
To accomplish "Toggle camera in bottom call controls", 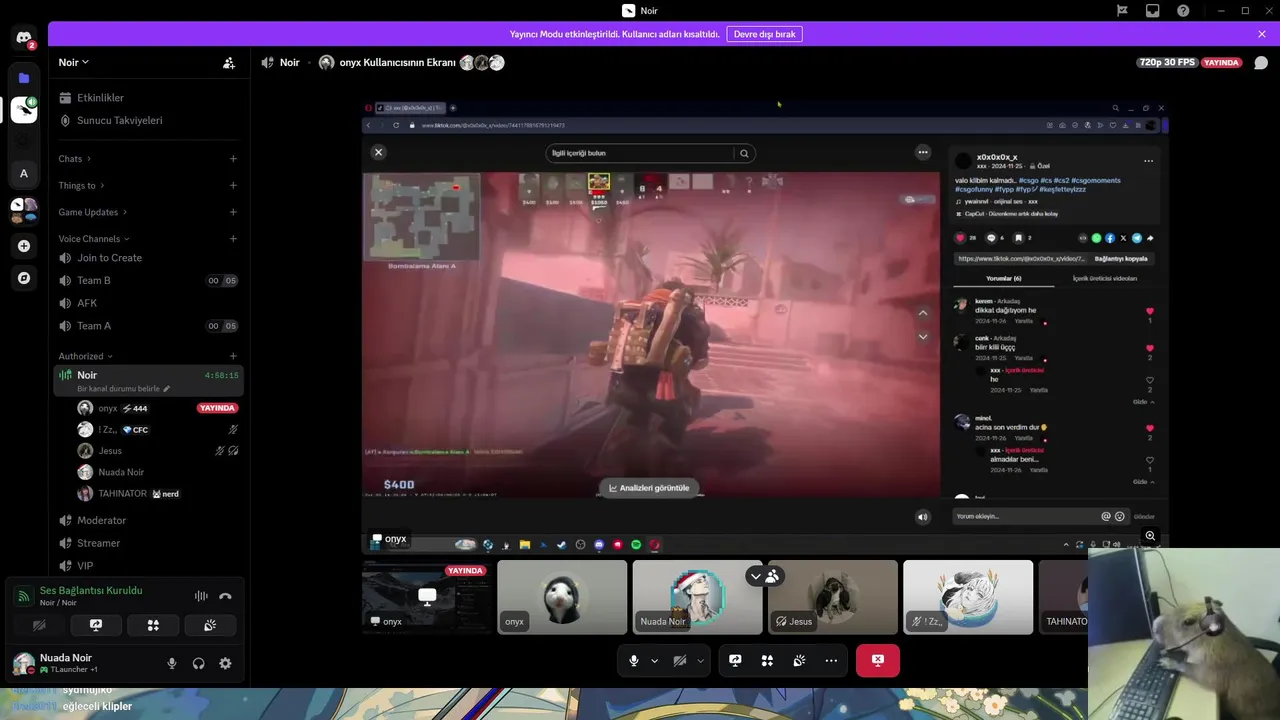I will point(679,661).
